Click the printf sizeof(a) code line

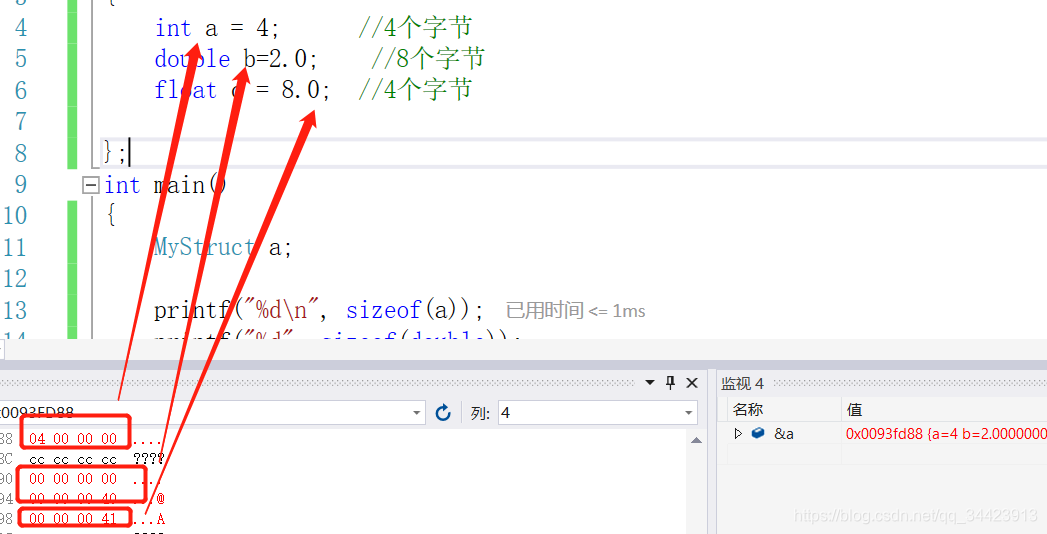pos(319,310)
